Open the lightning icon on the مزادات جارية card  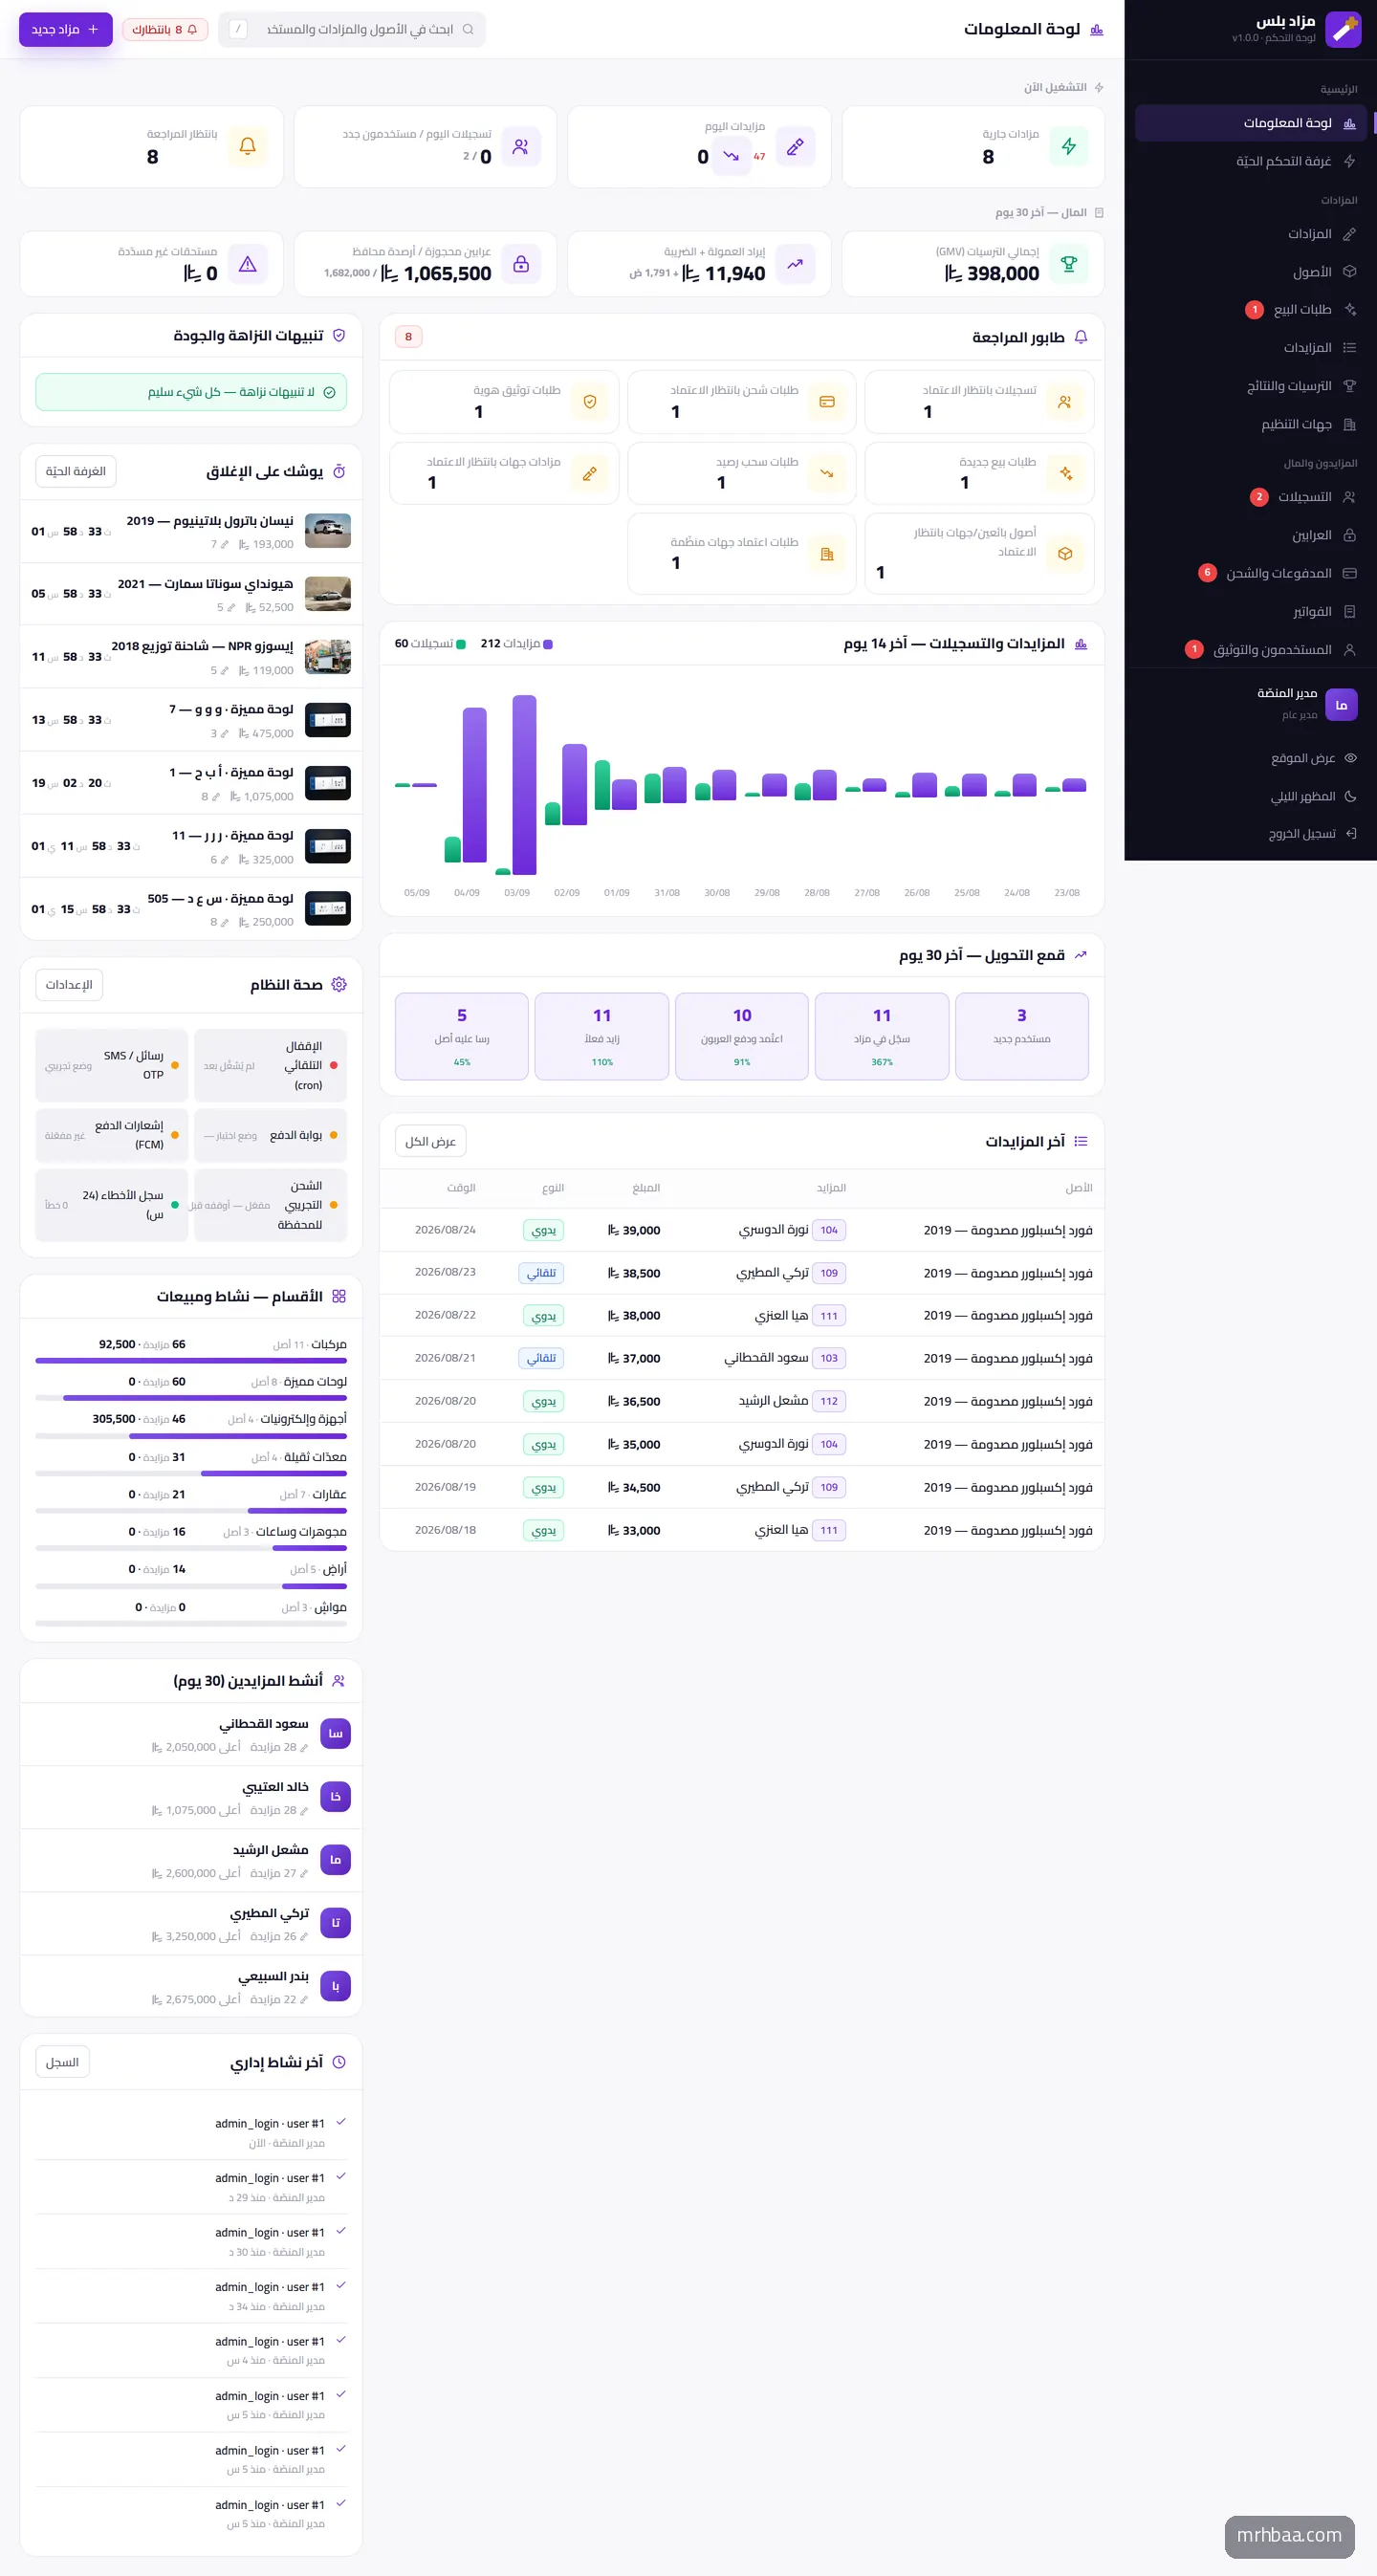(1069, 146)
